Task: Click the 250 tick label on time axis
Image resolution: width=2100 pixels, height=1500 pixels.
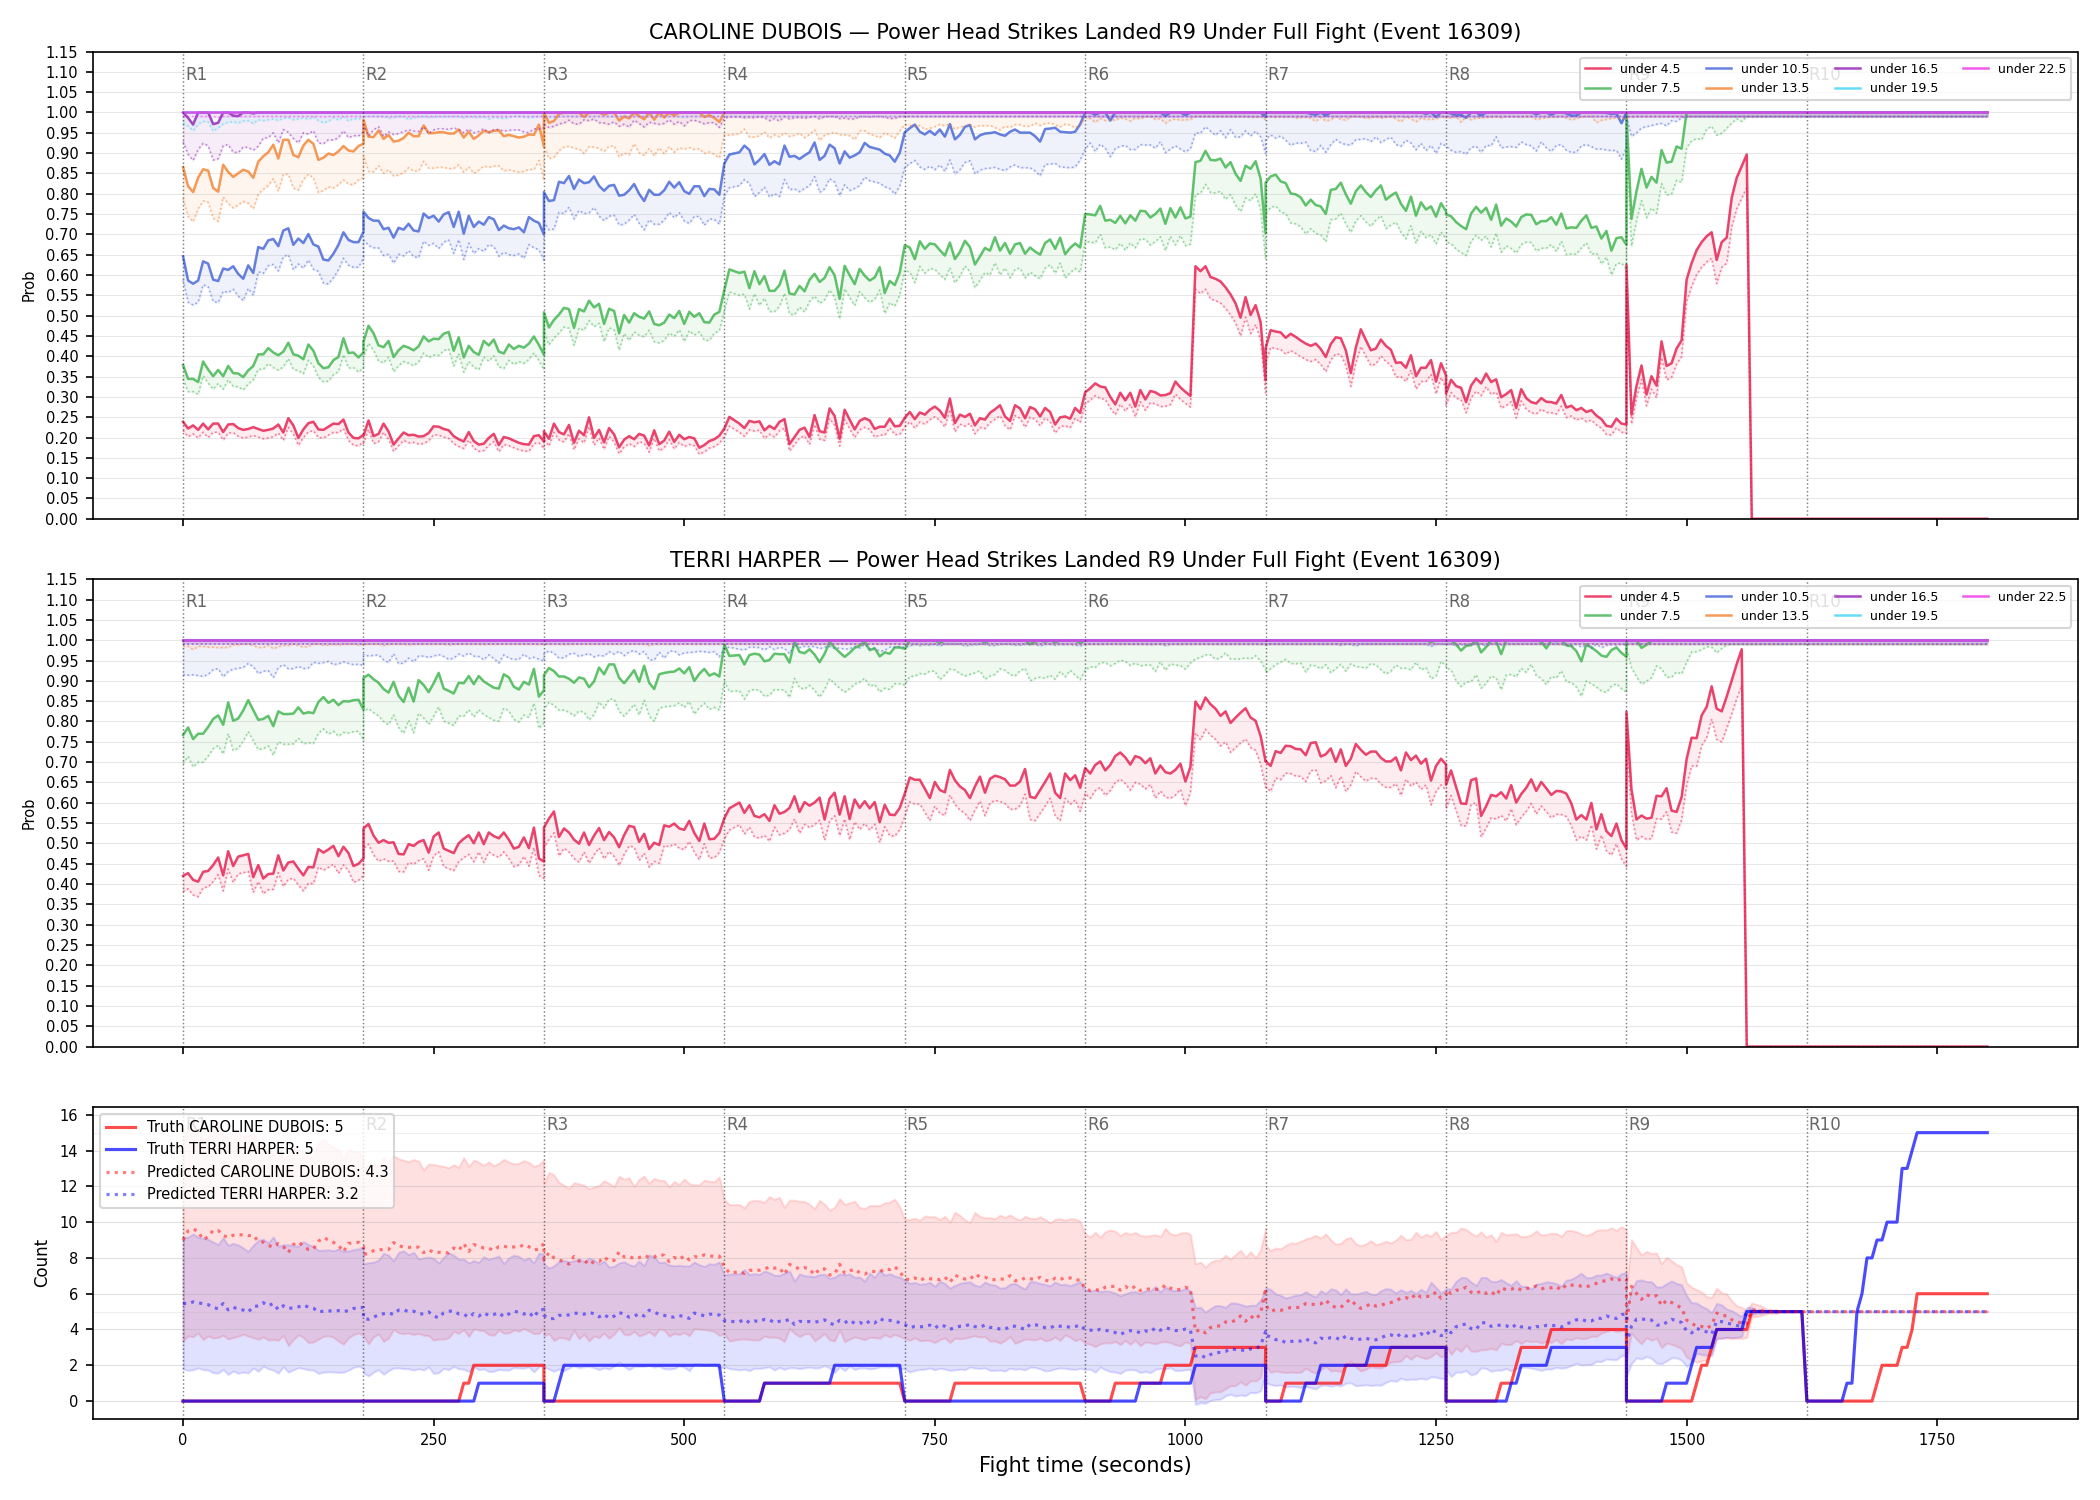Action: click(433, 1440)
